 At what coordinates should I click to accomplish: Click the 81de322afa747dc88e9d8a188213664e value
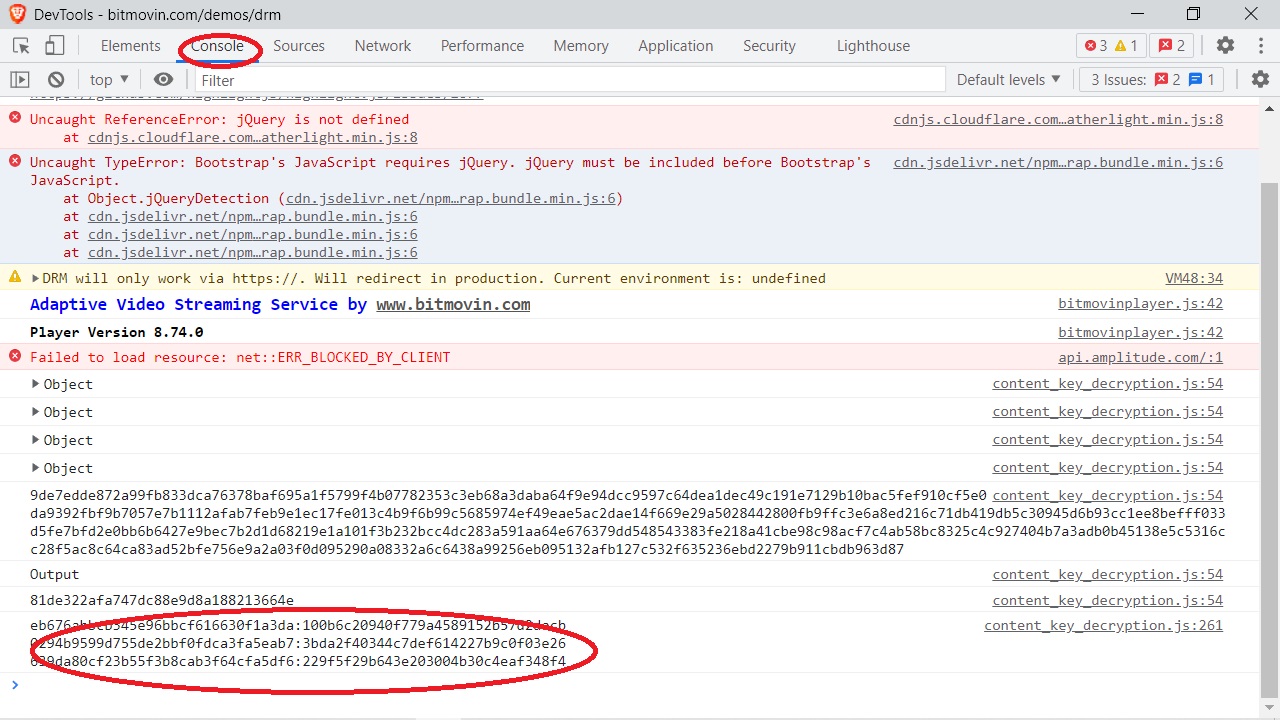[x=162, y=601]
